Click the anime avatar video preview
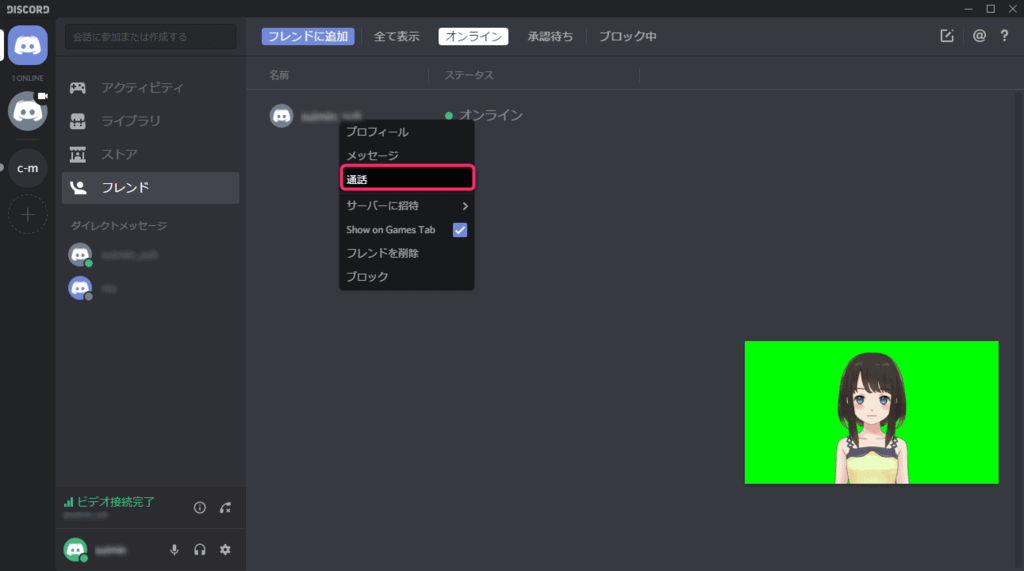The height and width of the screenshot is (571, 1024). pos(871,412)
